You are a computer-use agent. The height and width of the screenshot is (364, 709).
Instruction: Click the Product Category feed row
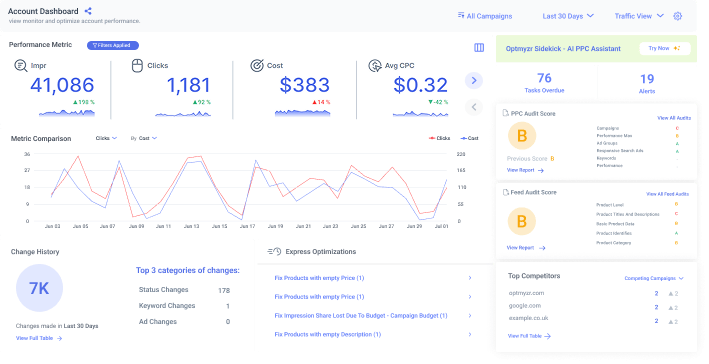tap(637, 243)
